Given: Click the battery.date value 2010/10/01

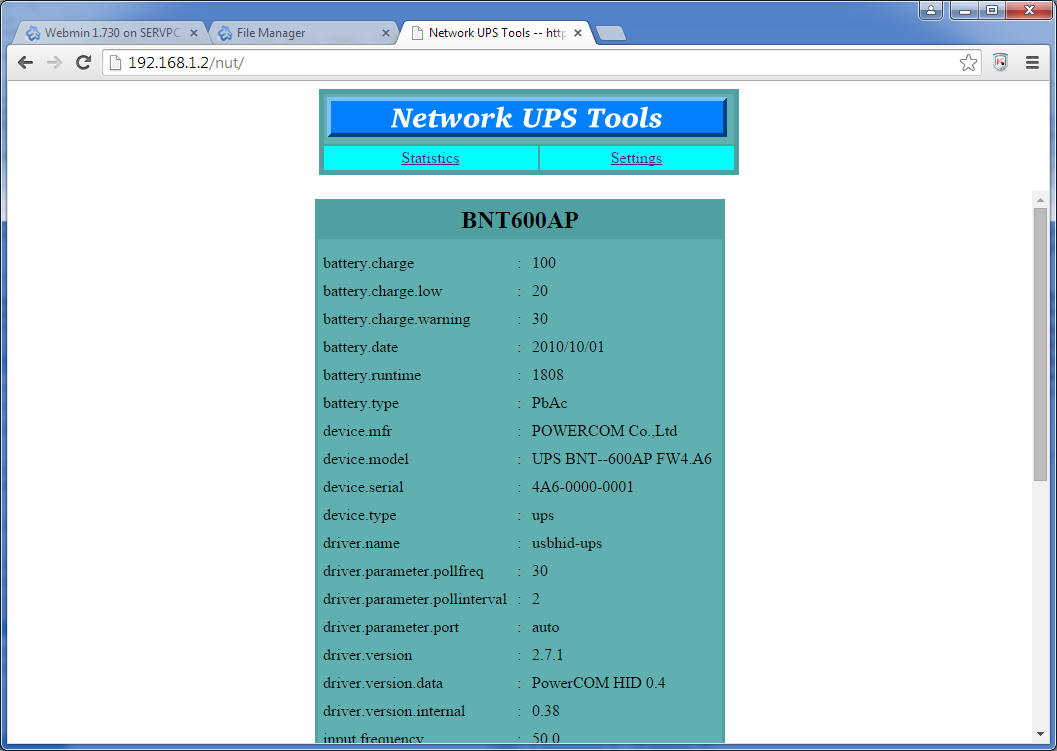Looking at the screenshot, I should [568, 347].
